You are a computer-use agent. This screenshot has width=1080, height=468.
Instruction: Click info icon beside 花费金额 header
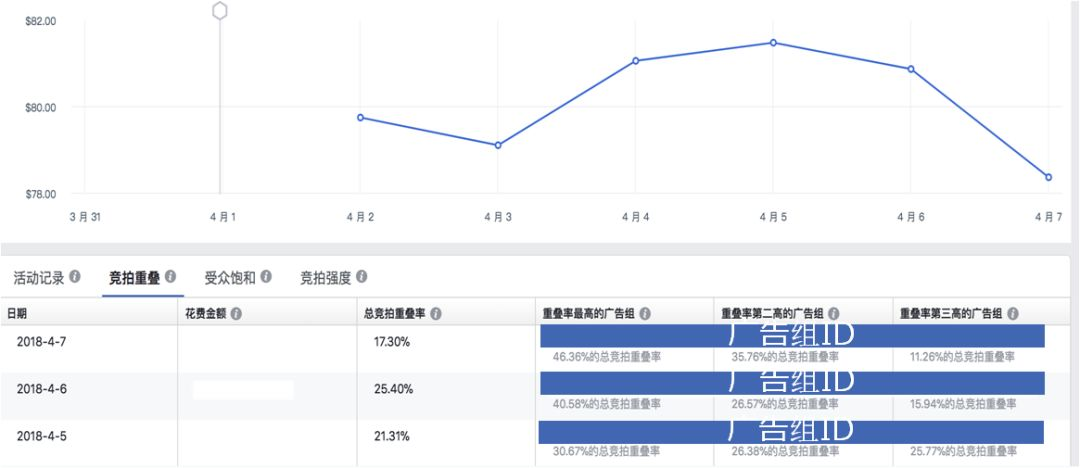236,314
